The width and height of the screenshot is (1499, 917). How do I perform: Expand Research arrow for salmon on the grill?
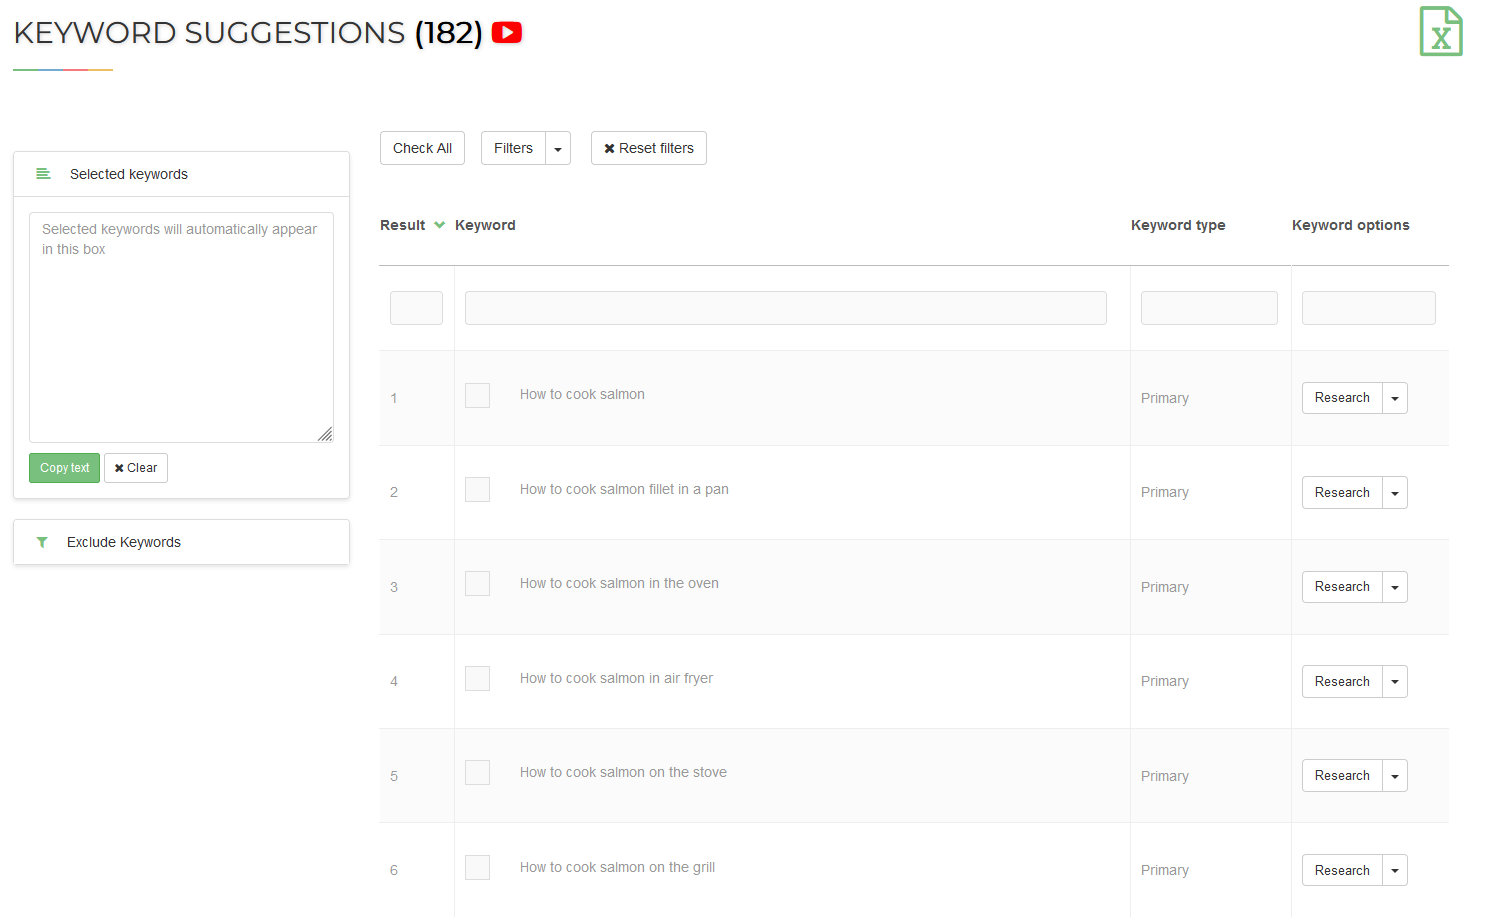coord(1395,870)
